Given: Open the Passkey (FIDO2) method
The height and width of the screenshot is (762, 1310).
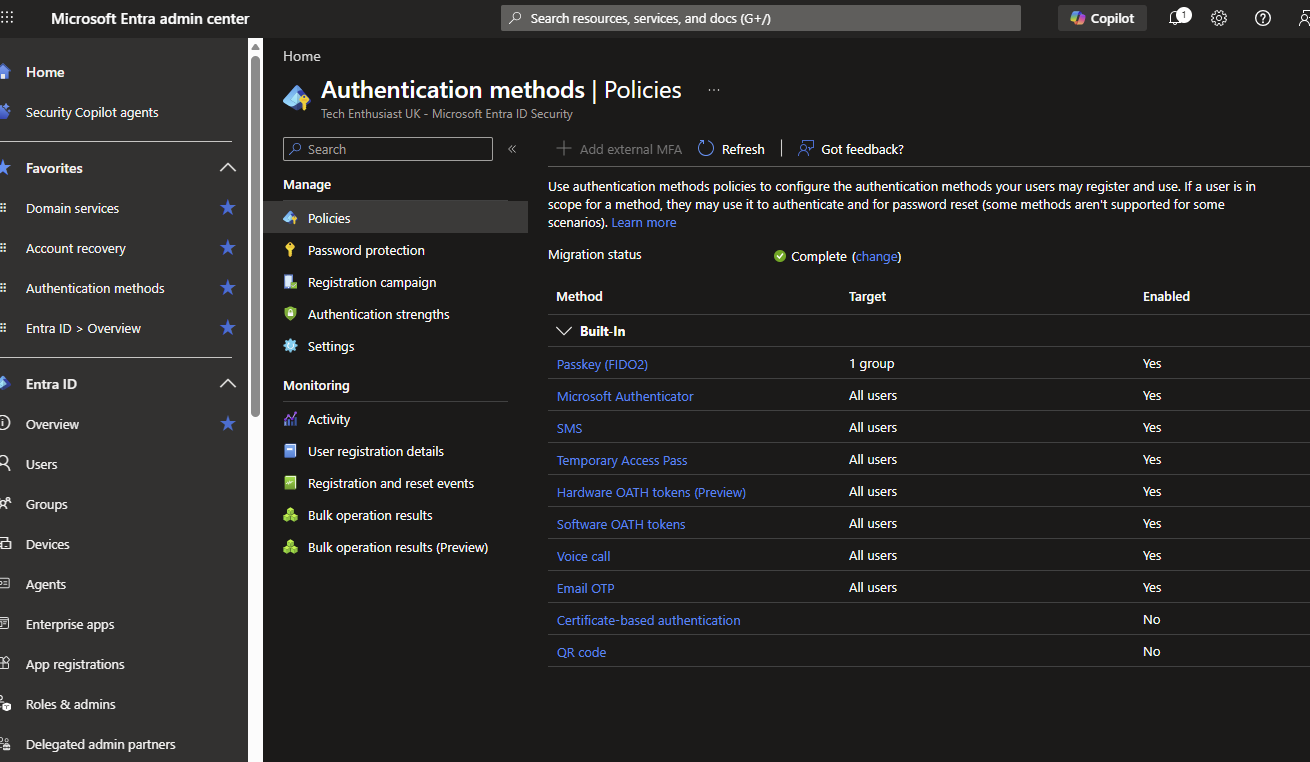Looking at the screenshot, I should (602, 364).
